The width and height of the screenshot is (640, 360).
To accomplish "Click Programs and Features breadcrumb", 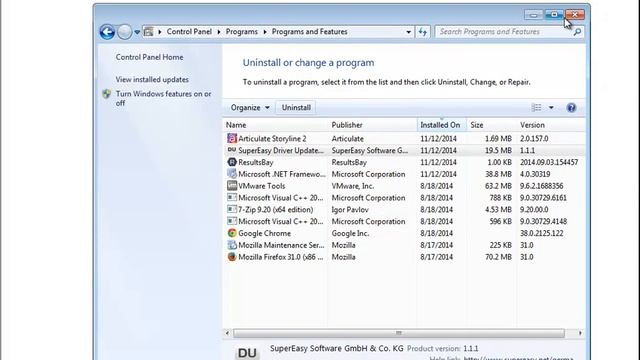I will pos(309,32).
